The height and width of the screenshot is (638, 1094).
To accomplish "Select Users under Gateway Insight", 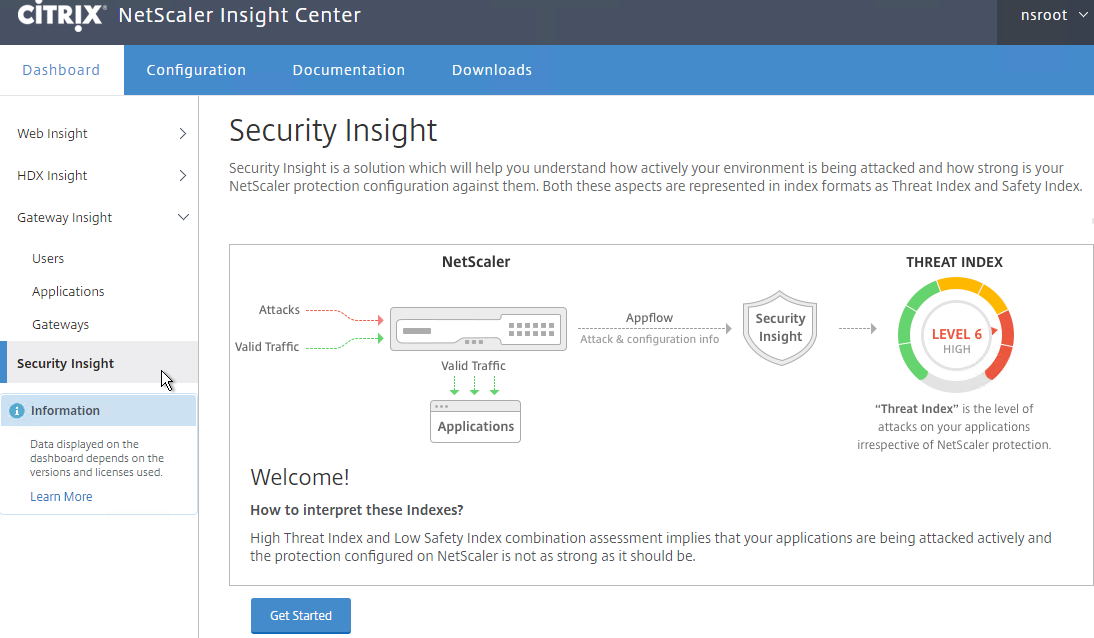I will click(47, 258).
